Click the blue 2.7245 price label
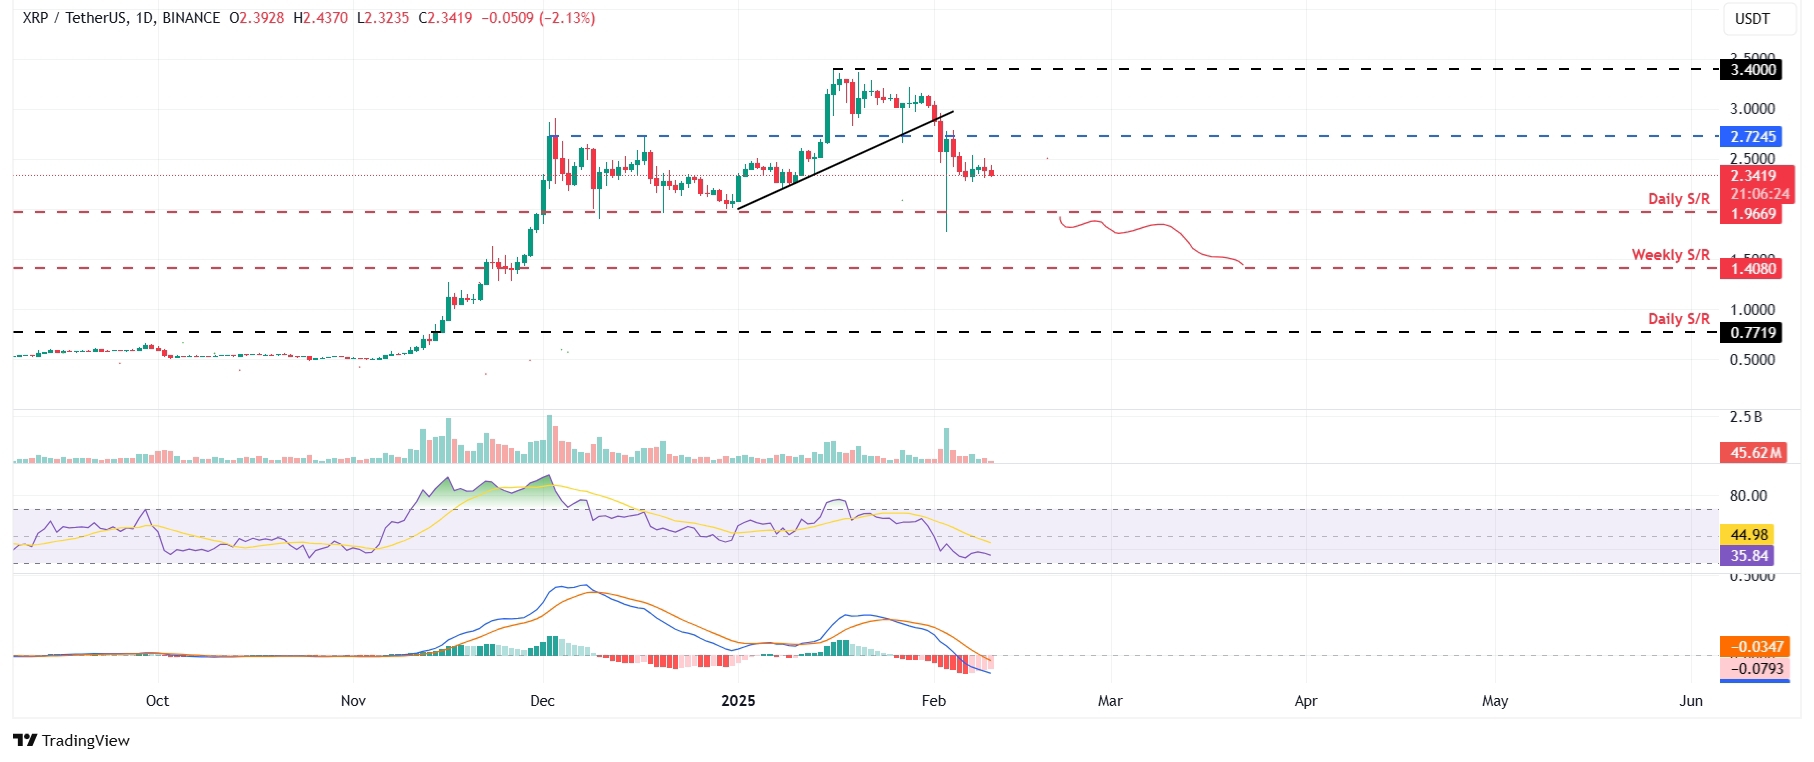 1753,137
